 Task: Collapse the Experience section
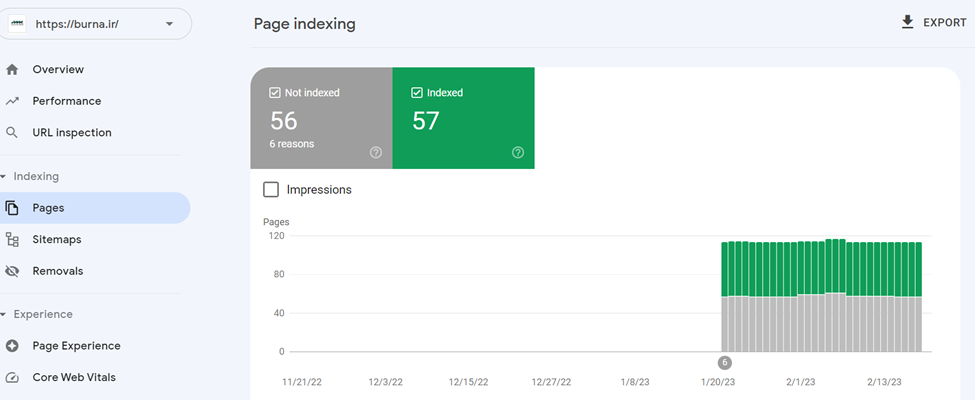point(4,315)
